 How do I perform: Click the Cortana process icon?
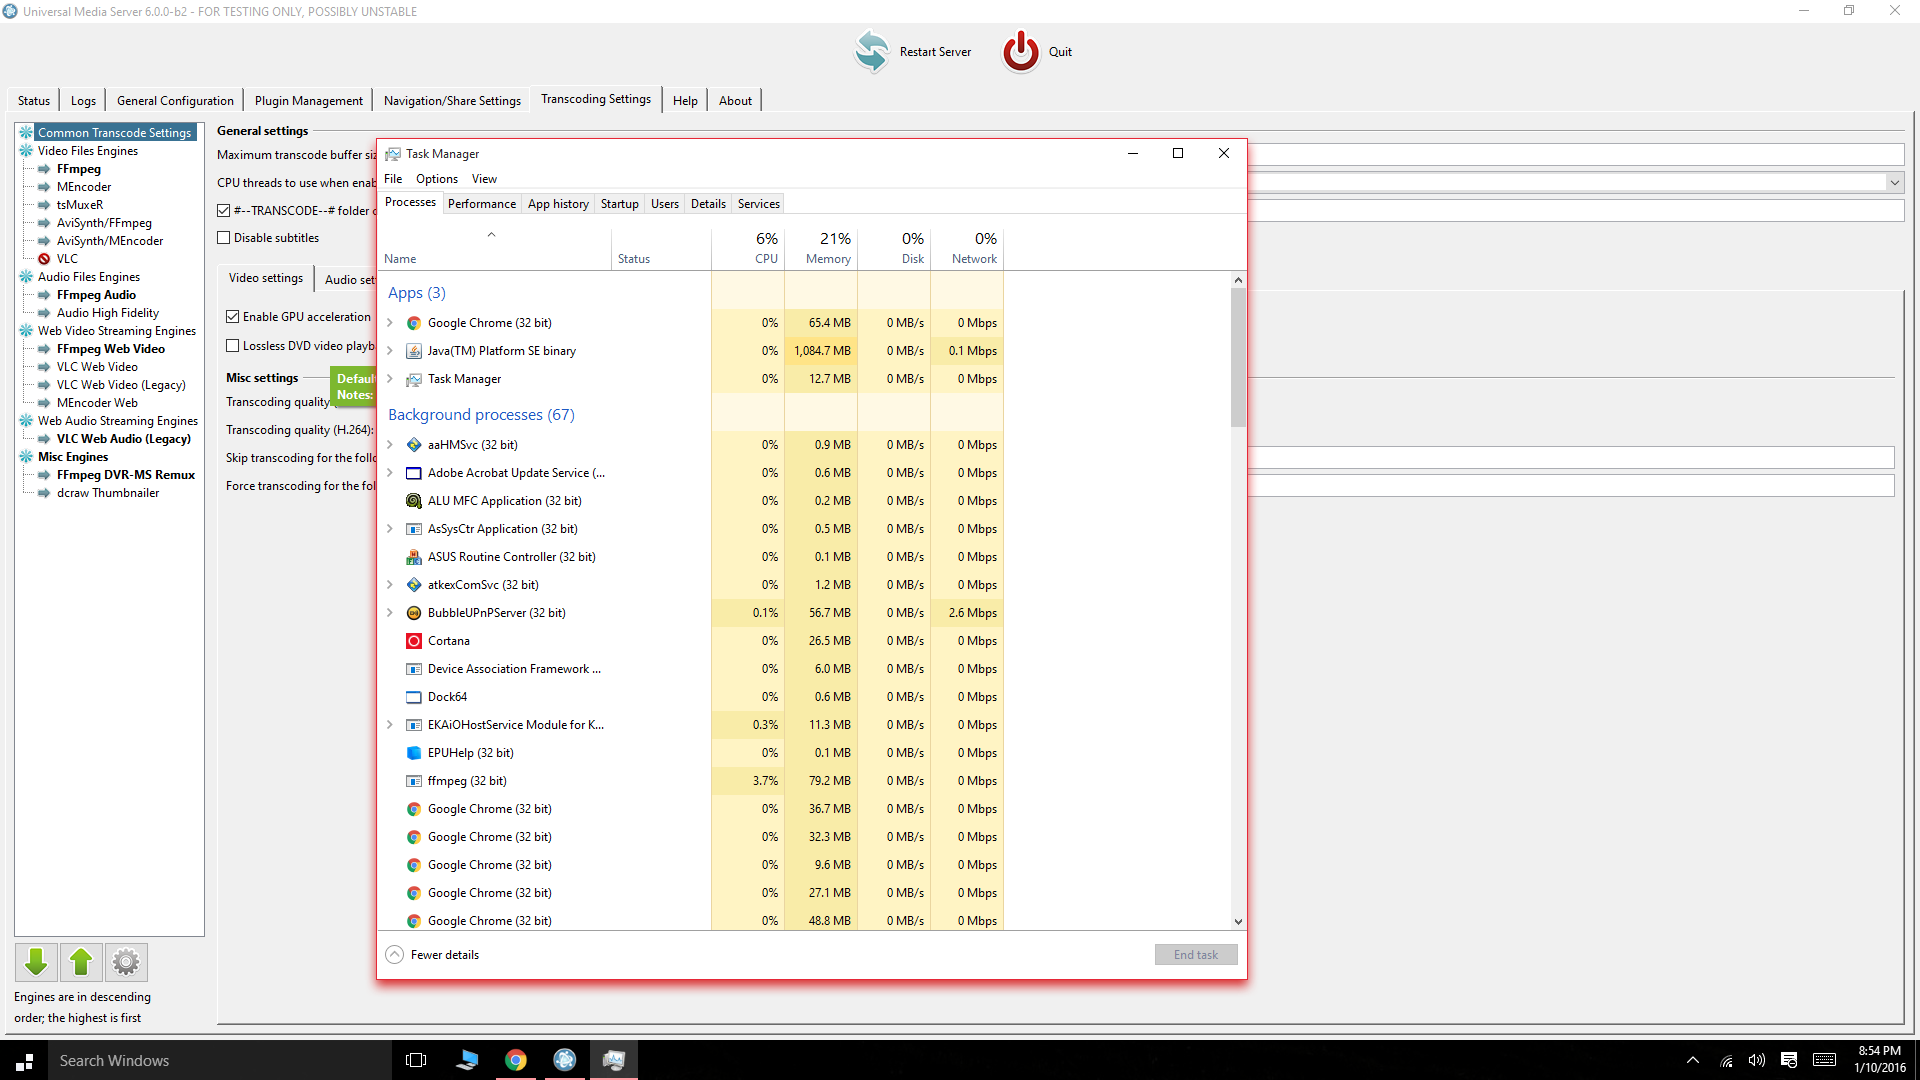tap(414, 641)
